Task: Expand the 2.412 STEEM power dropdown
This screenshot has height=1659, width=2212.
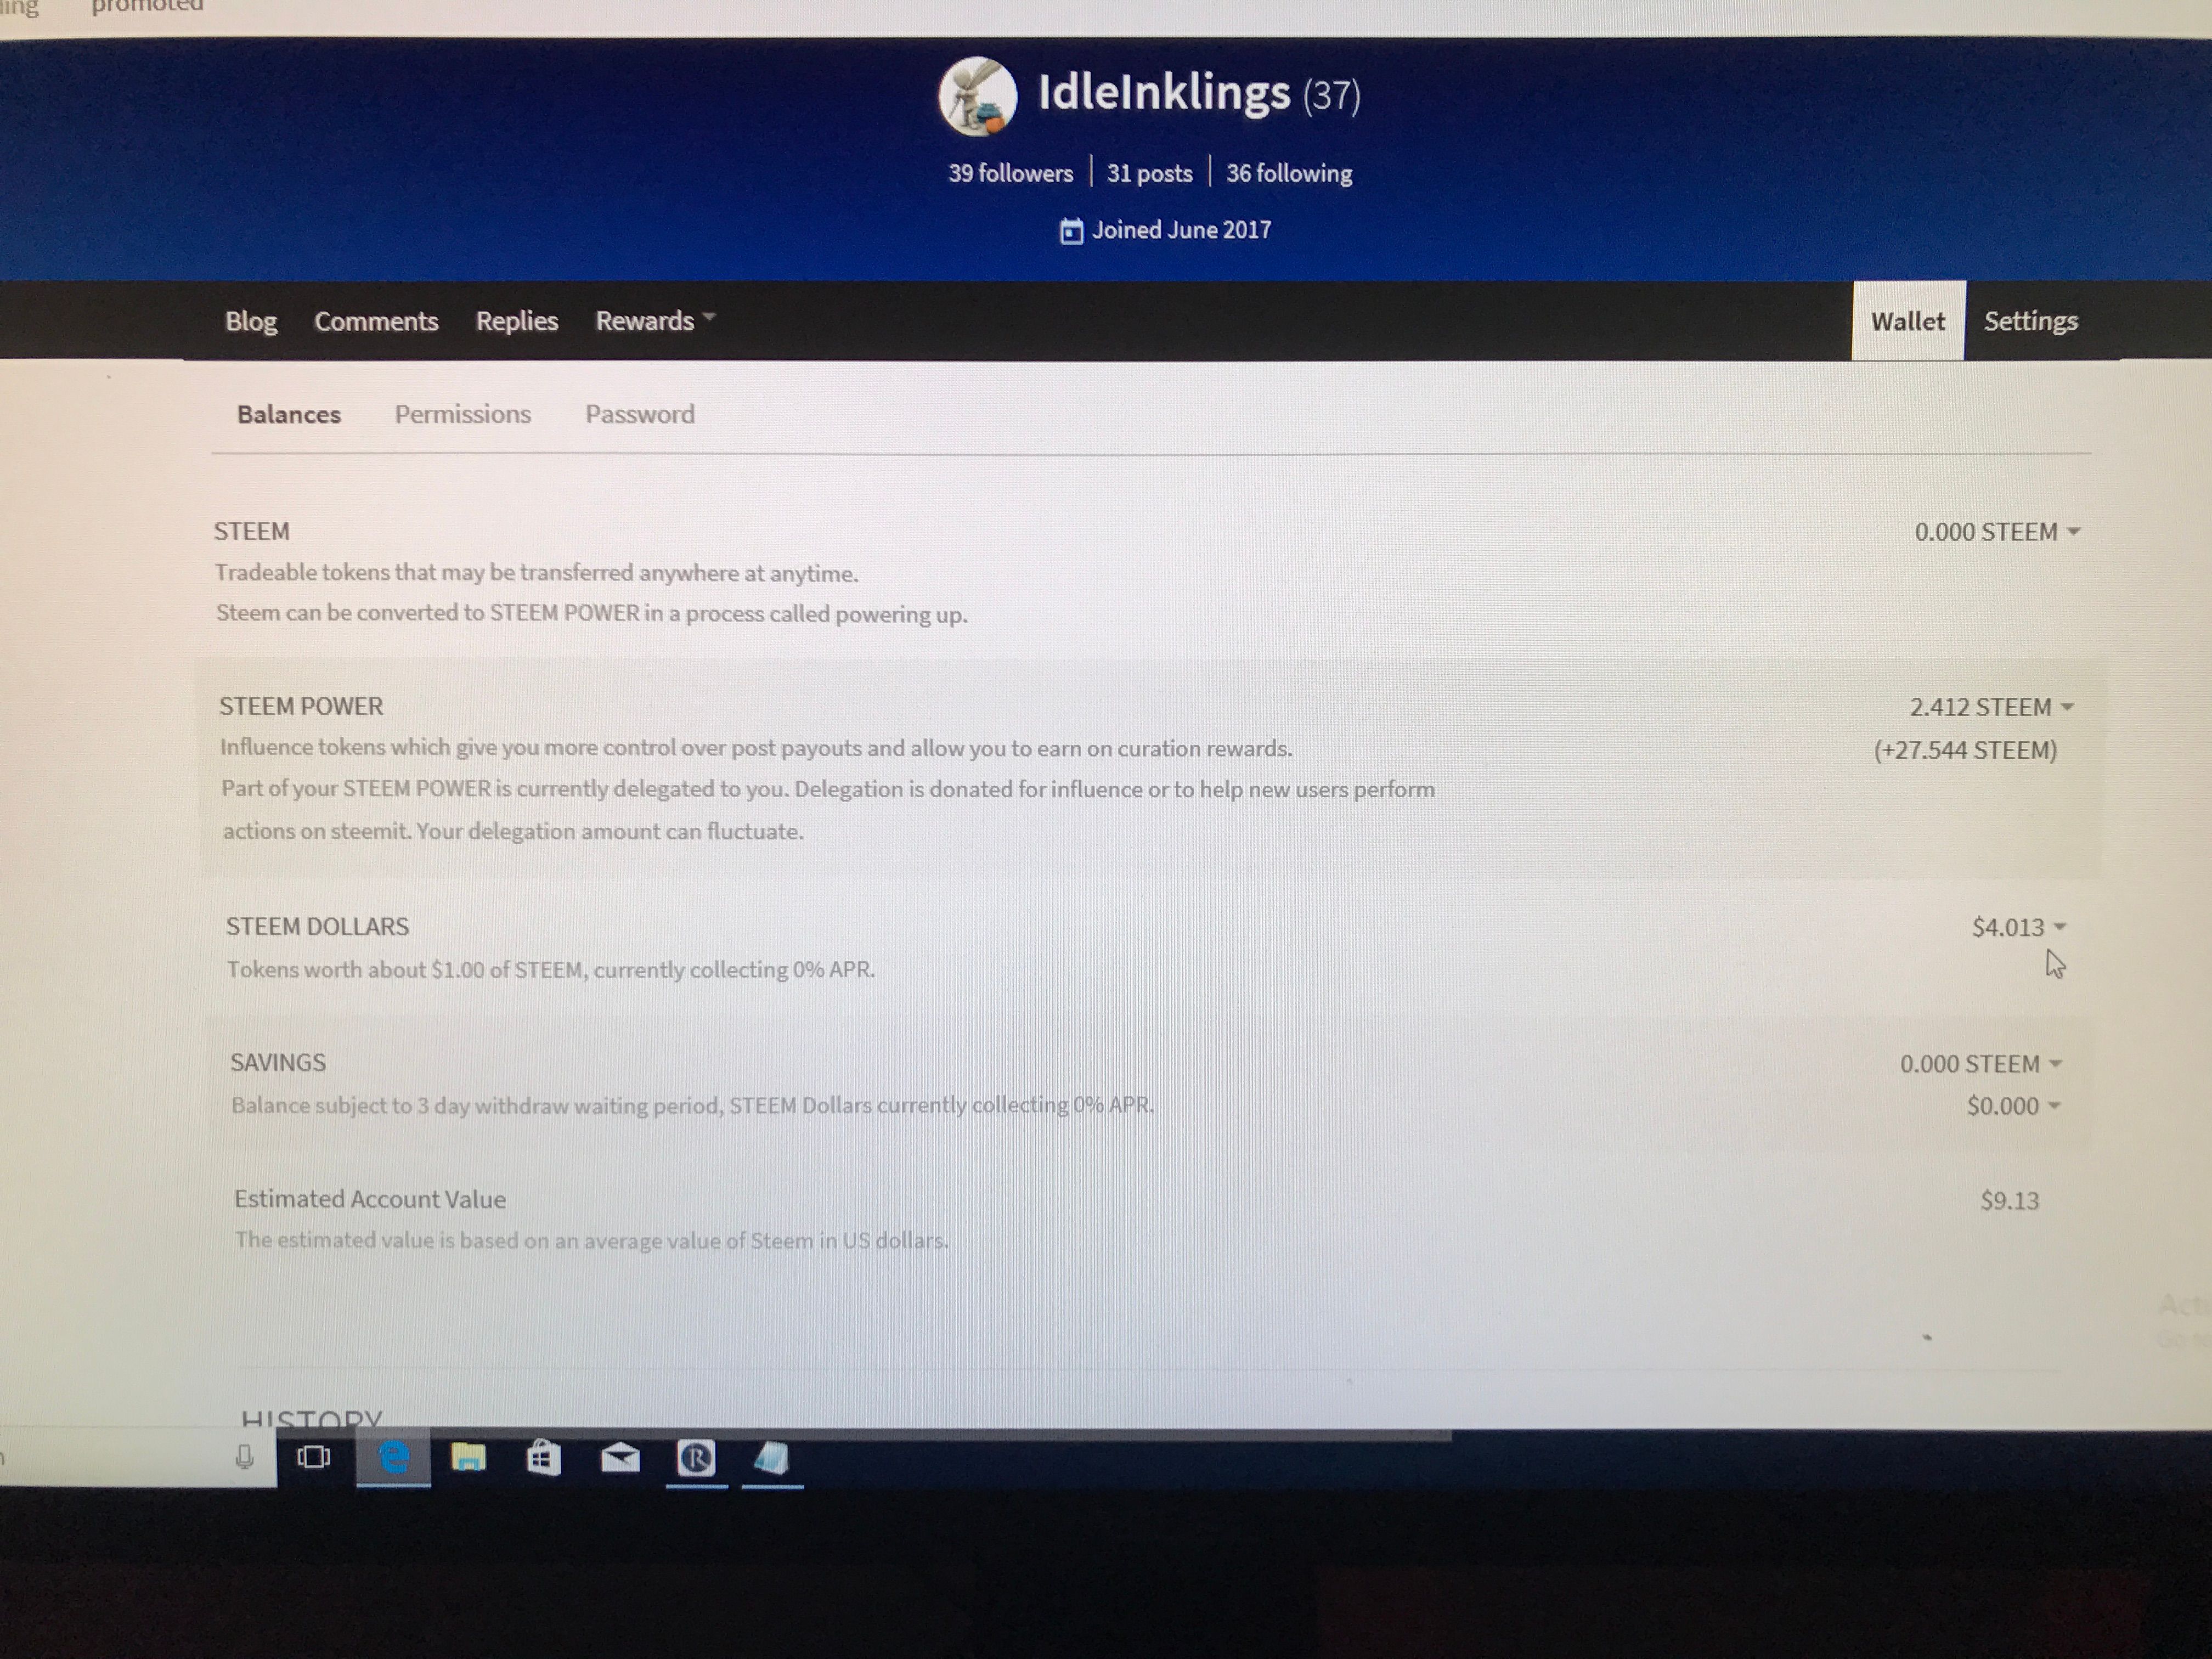Action: pos(1992,707)
